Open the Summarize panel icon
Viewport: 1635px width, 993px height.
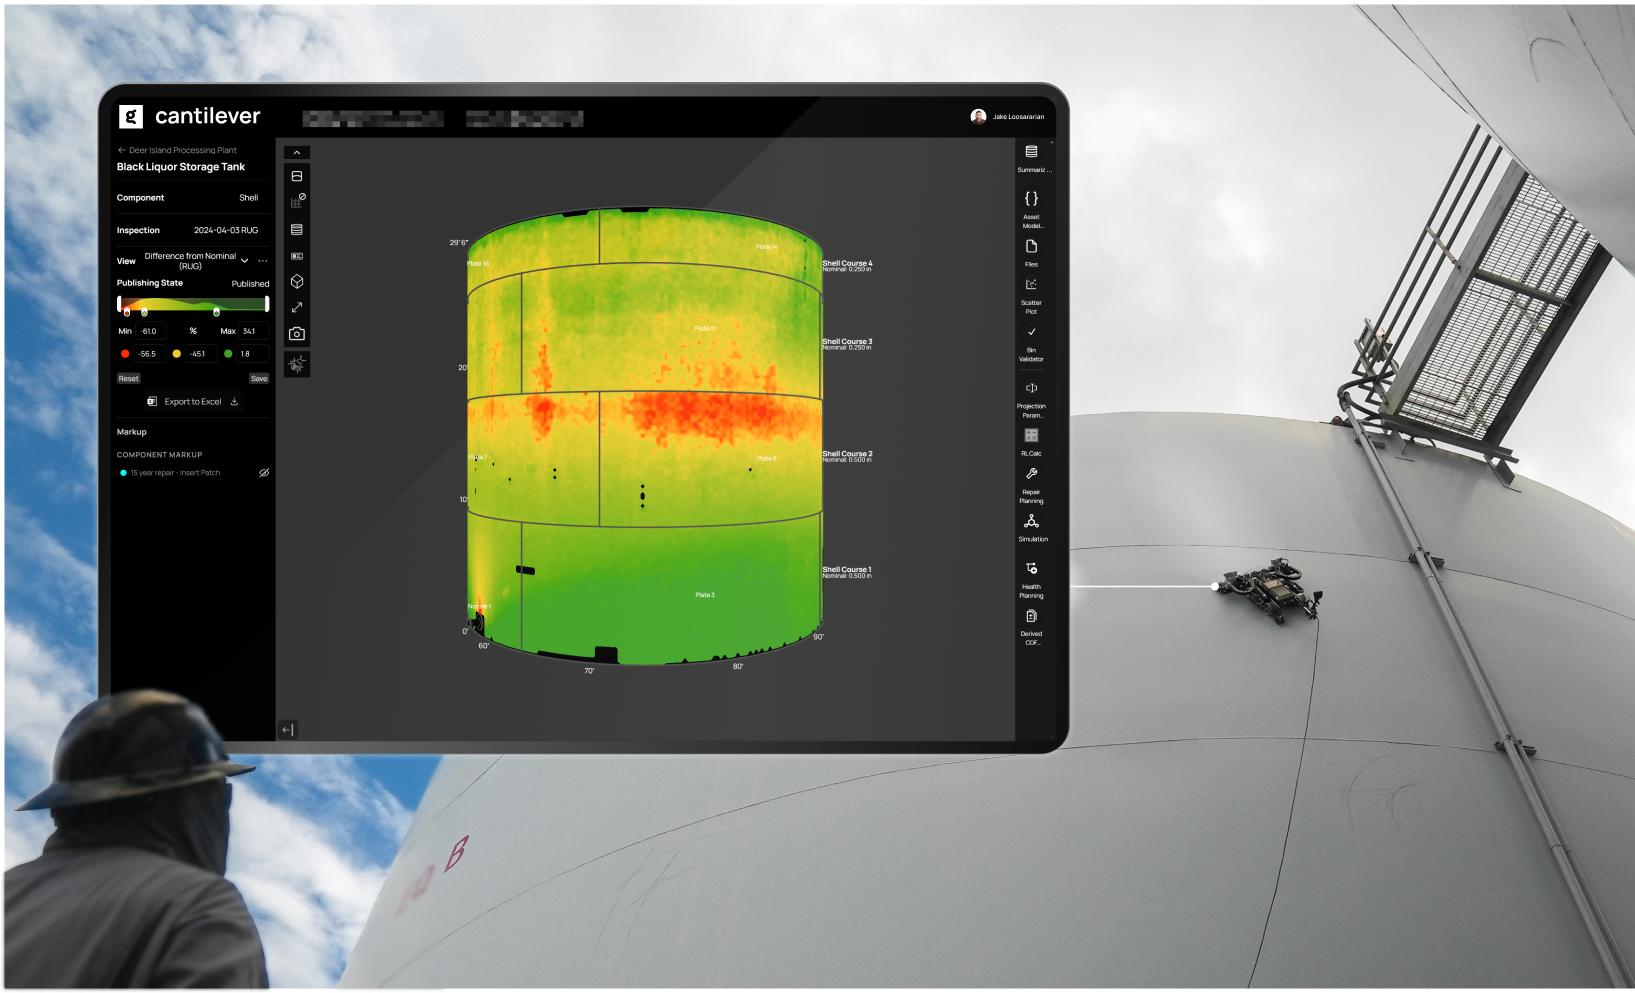1031,152
